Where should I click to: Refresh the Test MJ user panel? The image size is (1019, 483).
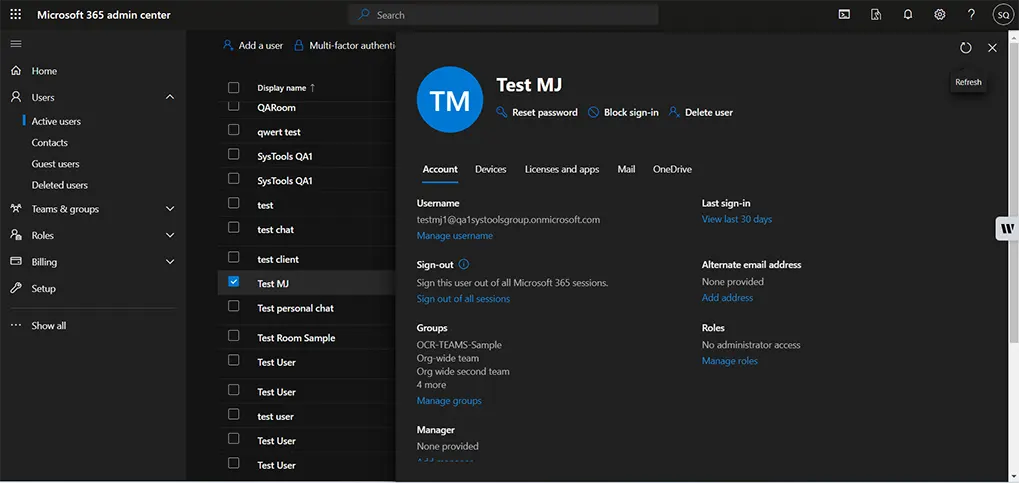(x=966, y=47)
